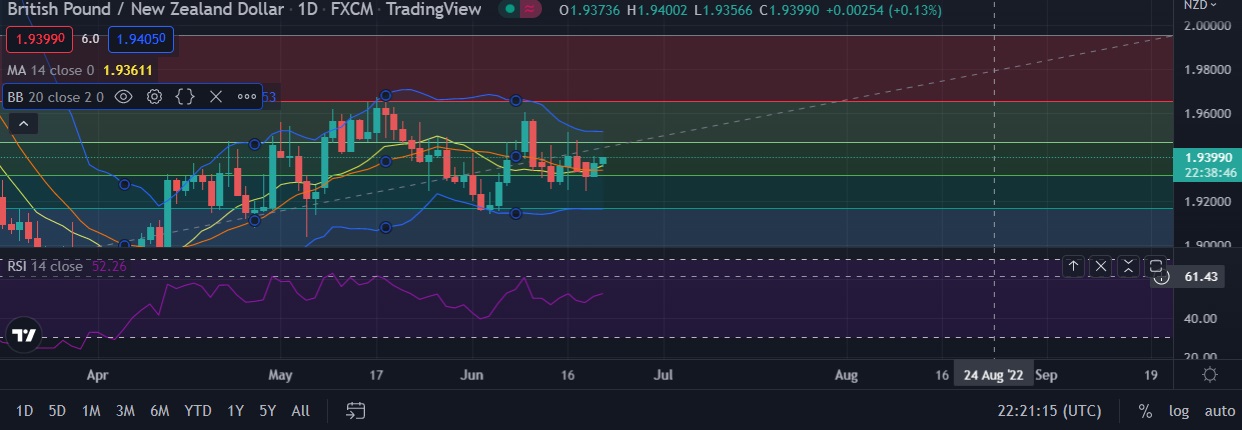Image resolution: width=1242 pixels, height=430 pixels.
Task: Click the red sell price 1.93990 button
Action: 39,41
